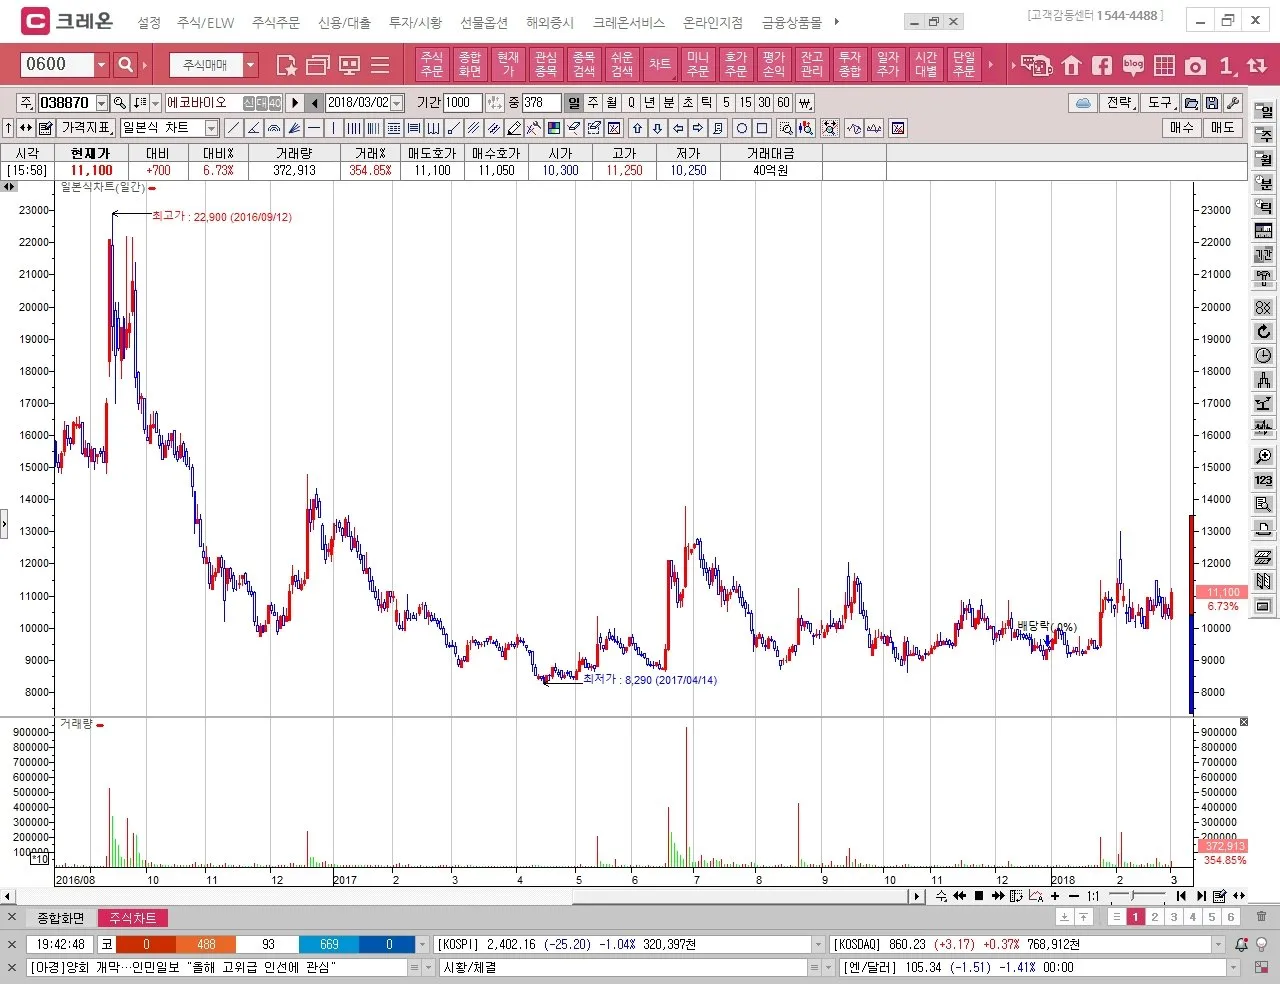Image resolution: width=1280 pixels, height=984 pixels.
Task: Select the Fibonacci arc drawing tool
Action: coord(273,128)
